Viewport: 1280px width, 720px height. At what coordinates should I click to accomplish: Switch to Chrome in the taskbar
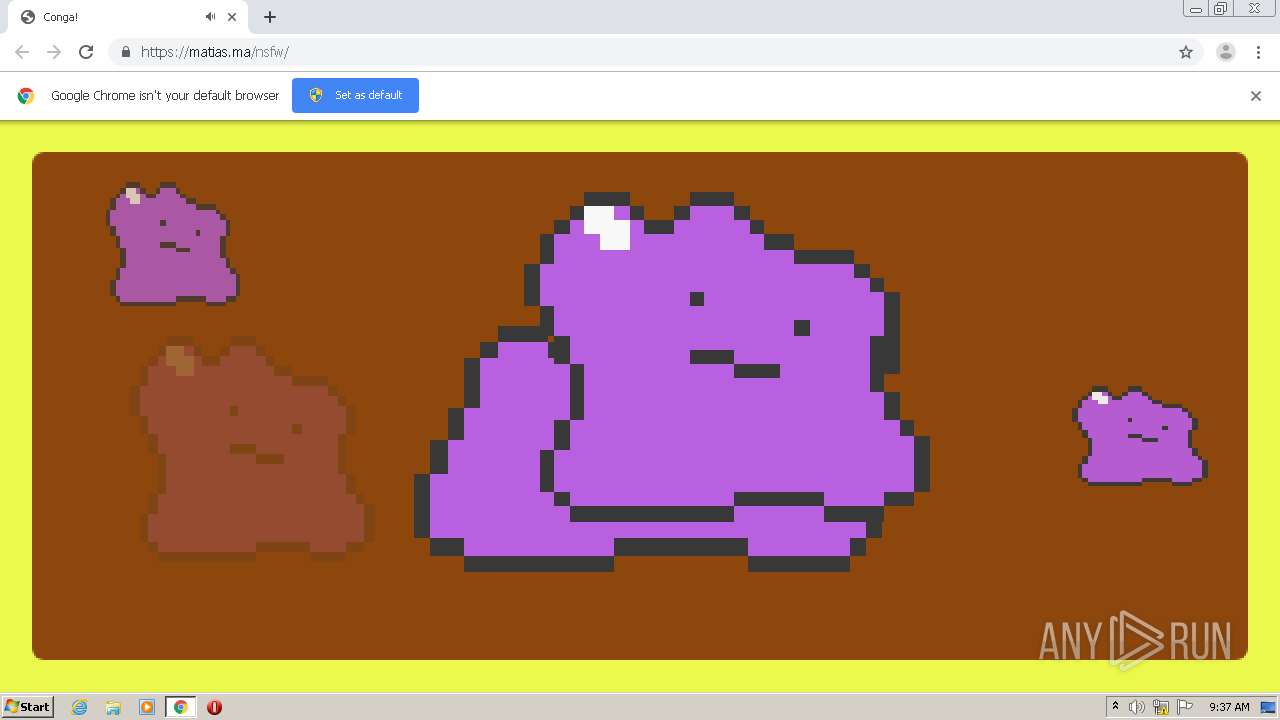[x=181, y=707]
